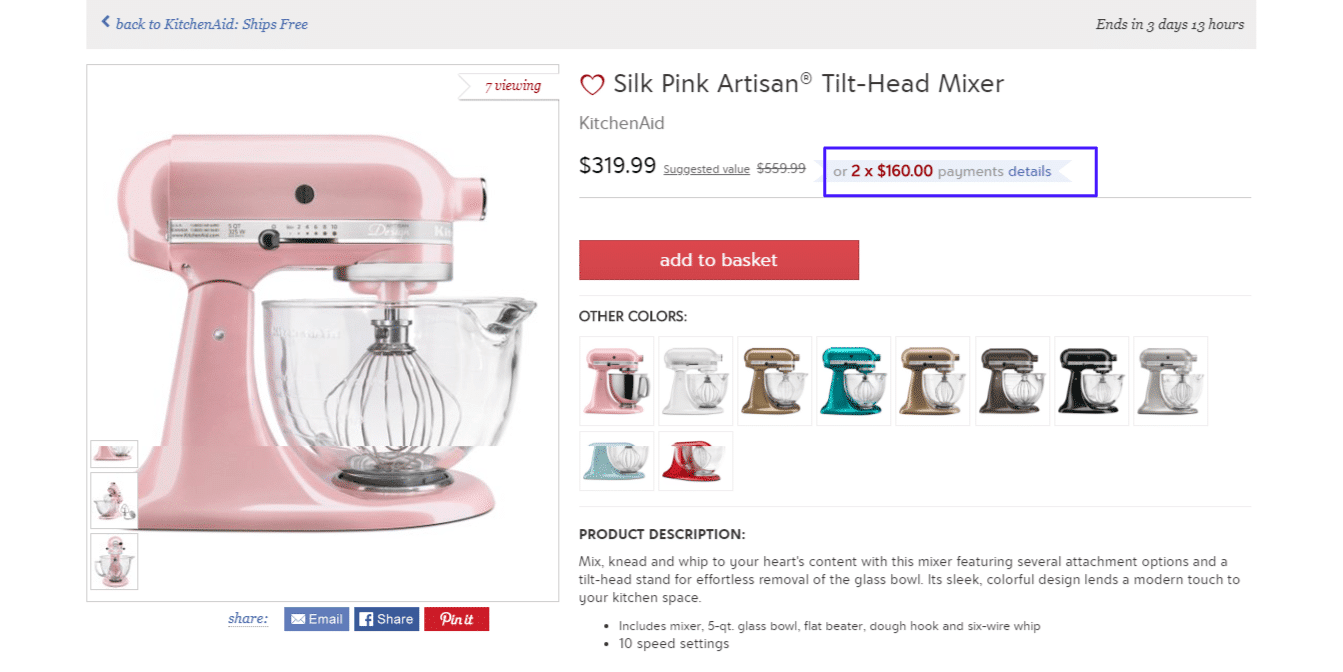Click the KitchenAid brand name
1343x672 pixels.
[x=621, y=124]
